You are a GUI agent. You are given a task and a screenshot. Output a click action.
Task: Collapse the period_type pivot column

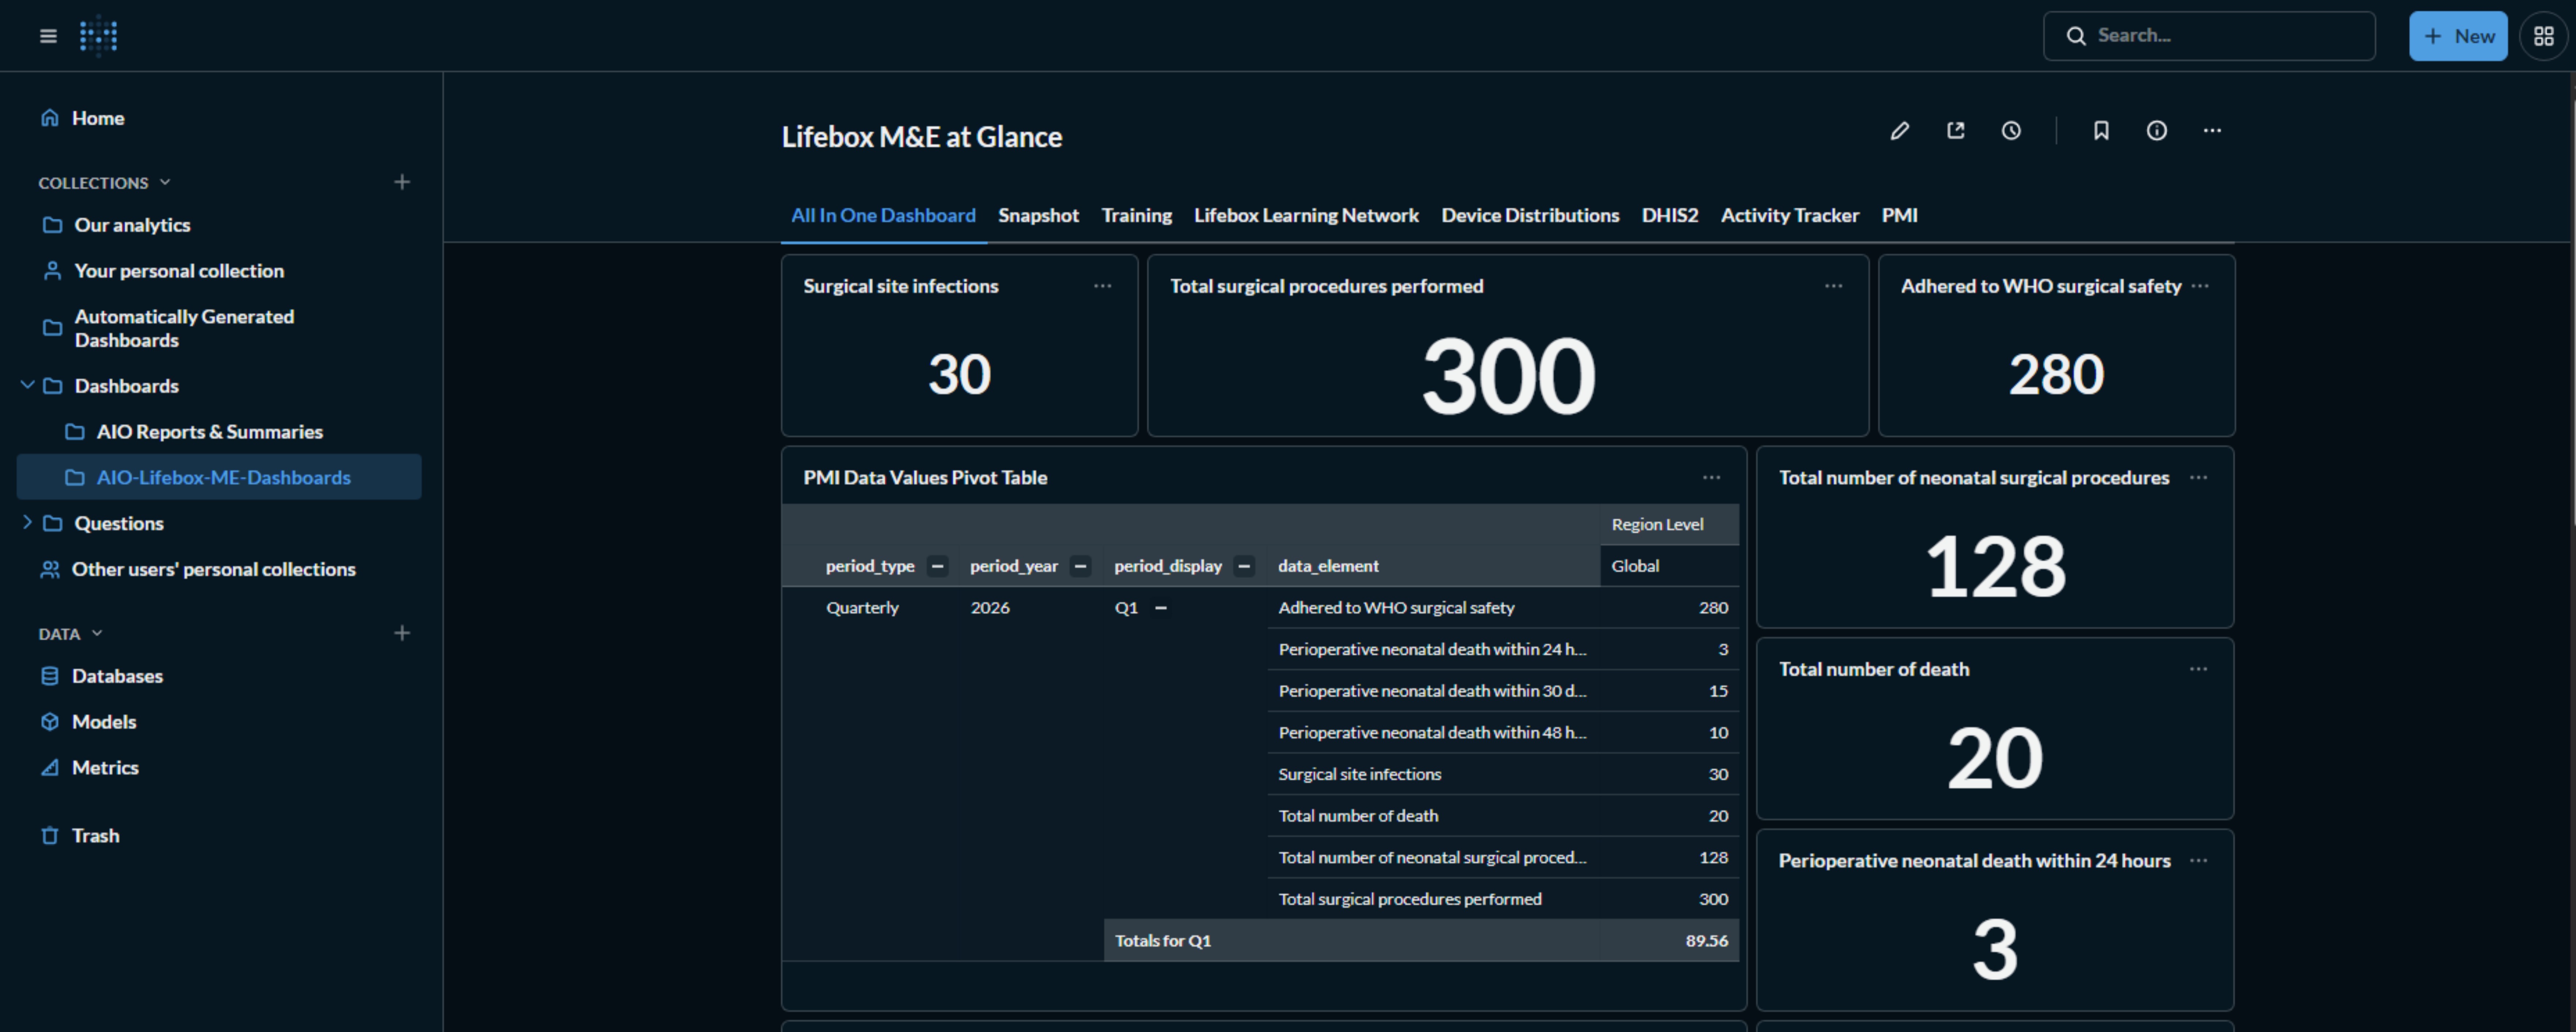937,566
